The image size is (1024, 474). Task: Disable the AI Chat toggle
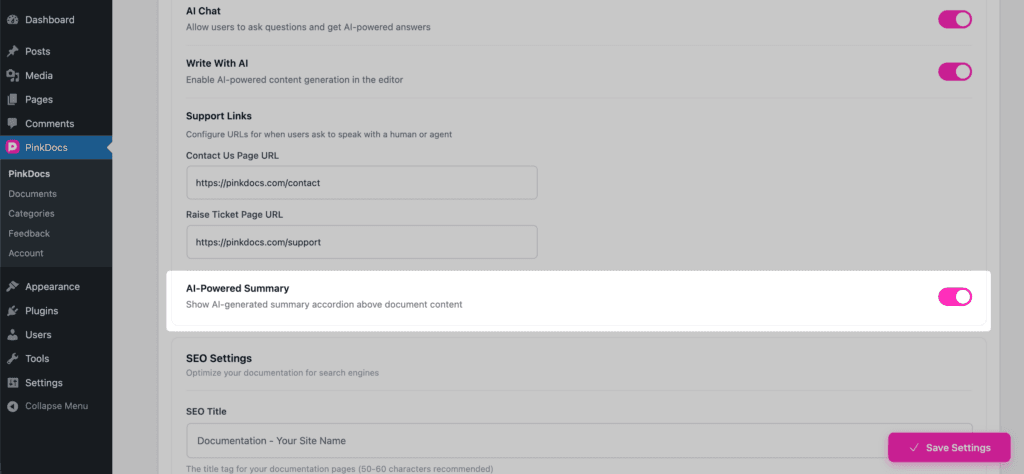955,19
